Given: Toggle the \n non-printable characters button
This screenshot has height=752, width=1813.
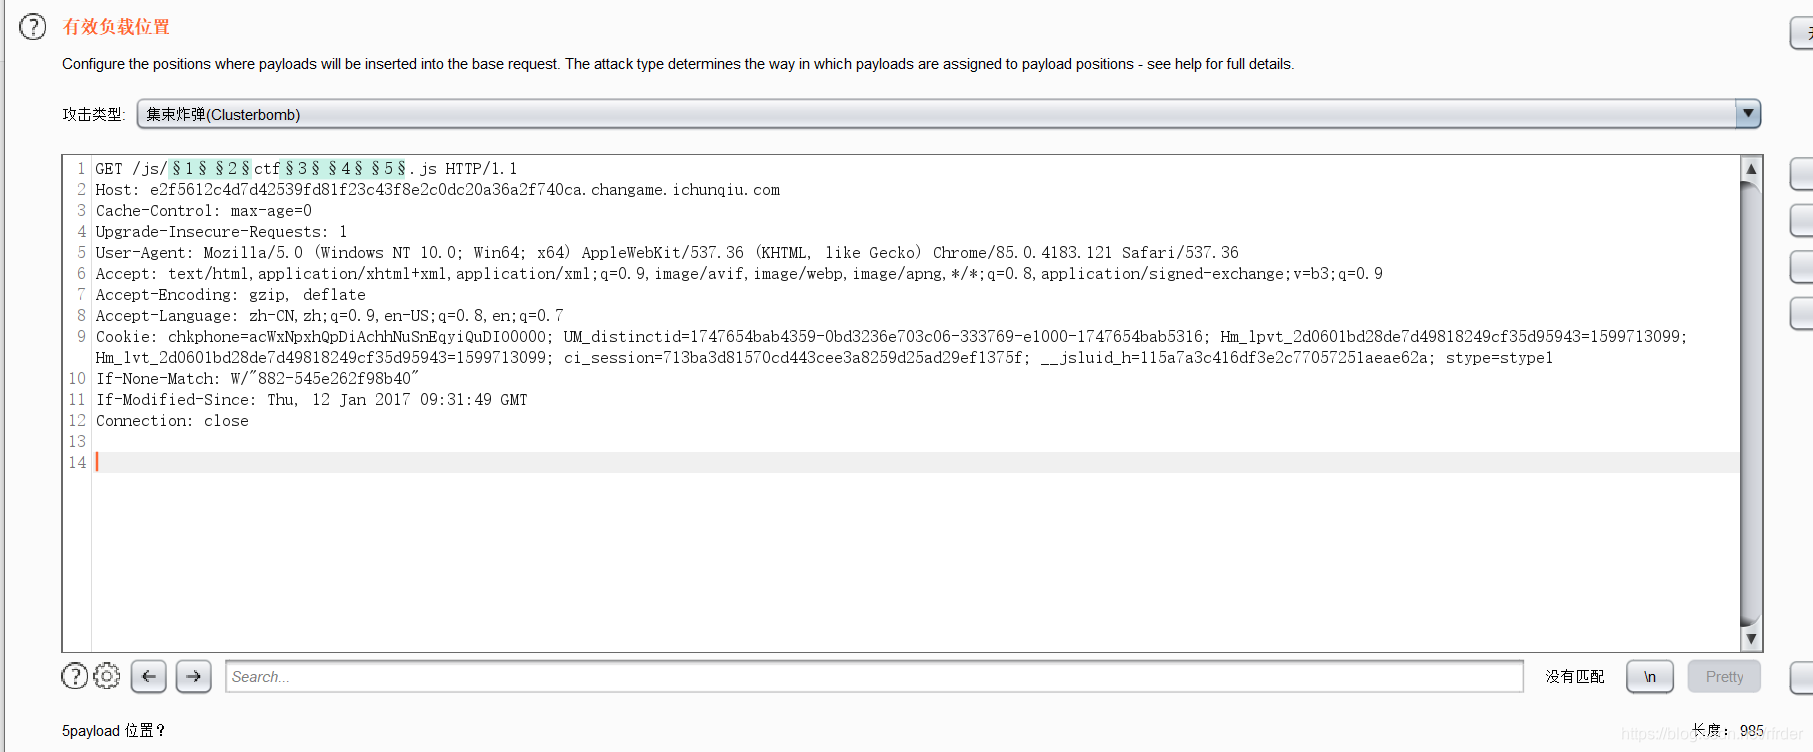Looking at the screenshot, I should click(1650, 676).
